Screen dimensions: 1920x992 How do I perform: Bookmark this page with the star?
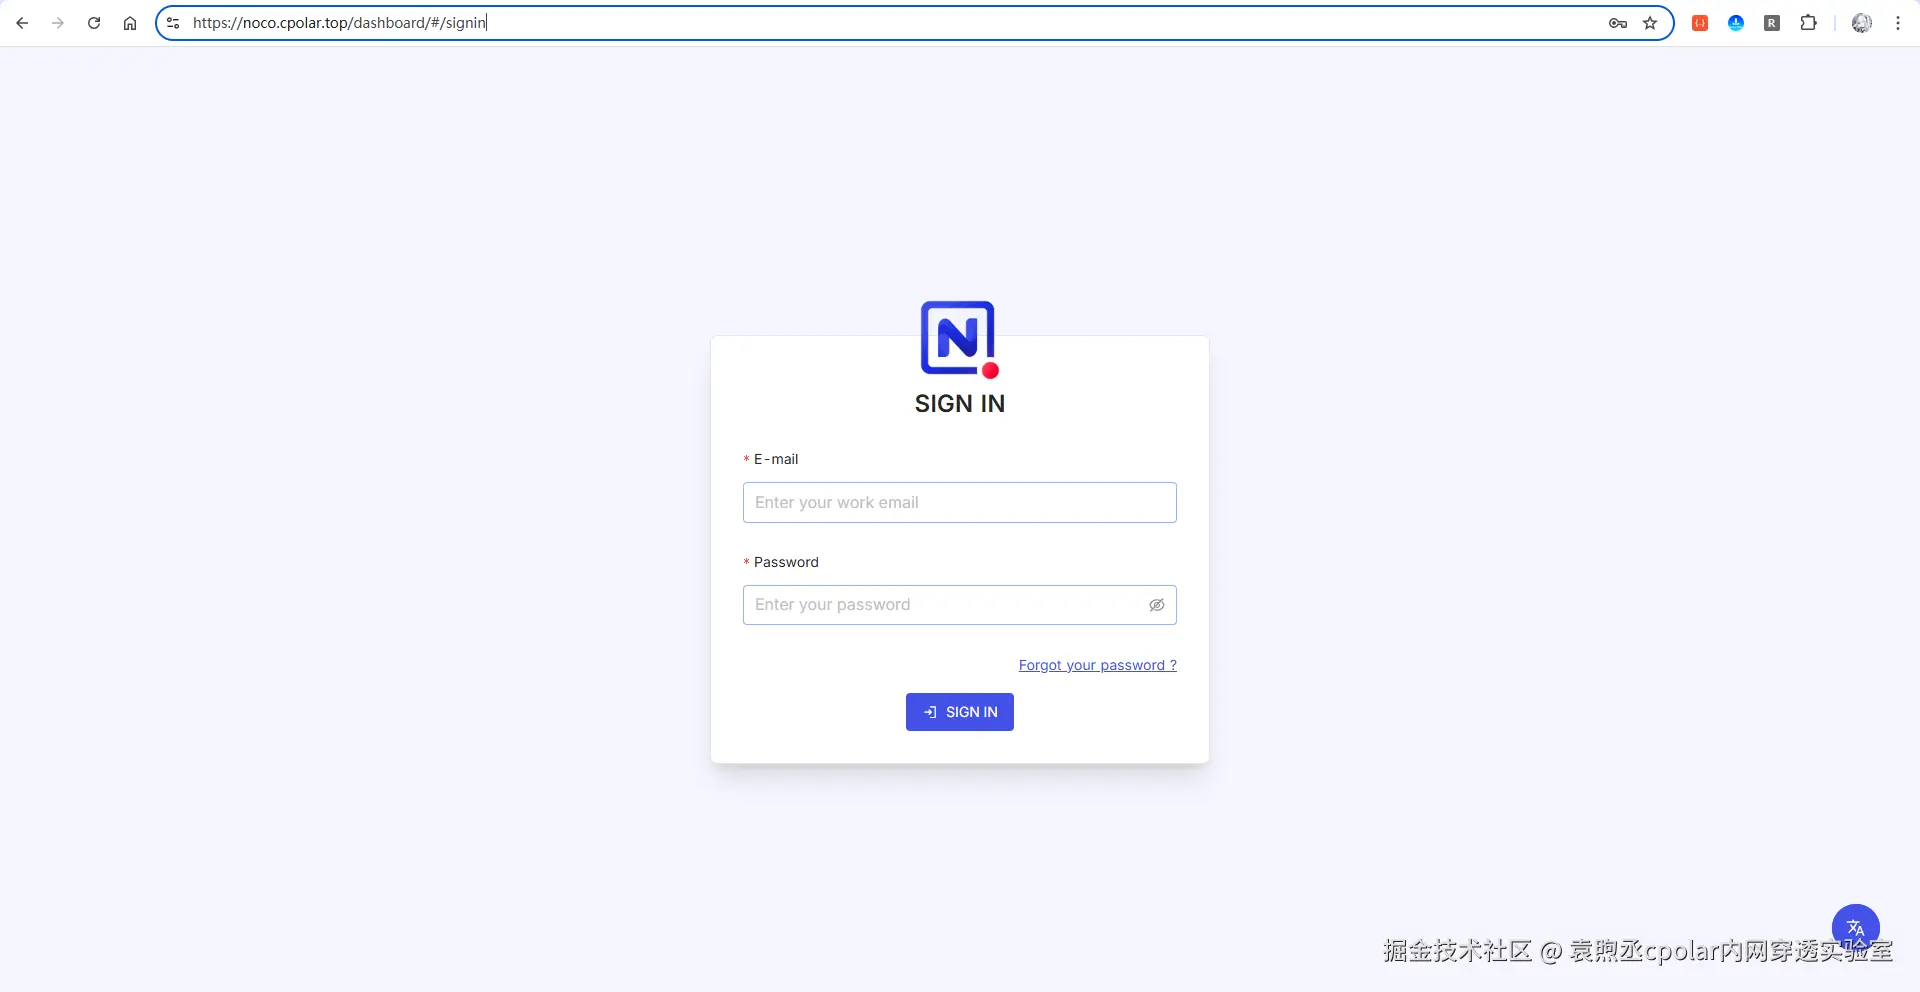click(1650, 23)
